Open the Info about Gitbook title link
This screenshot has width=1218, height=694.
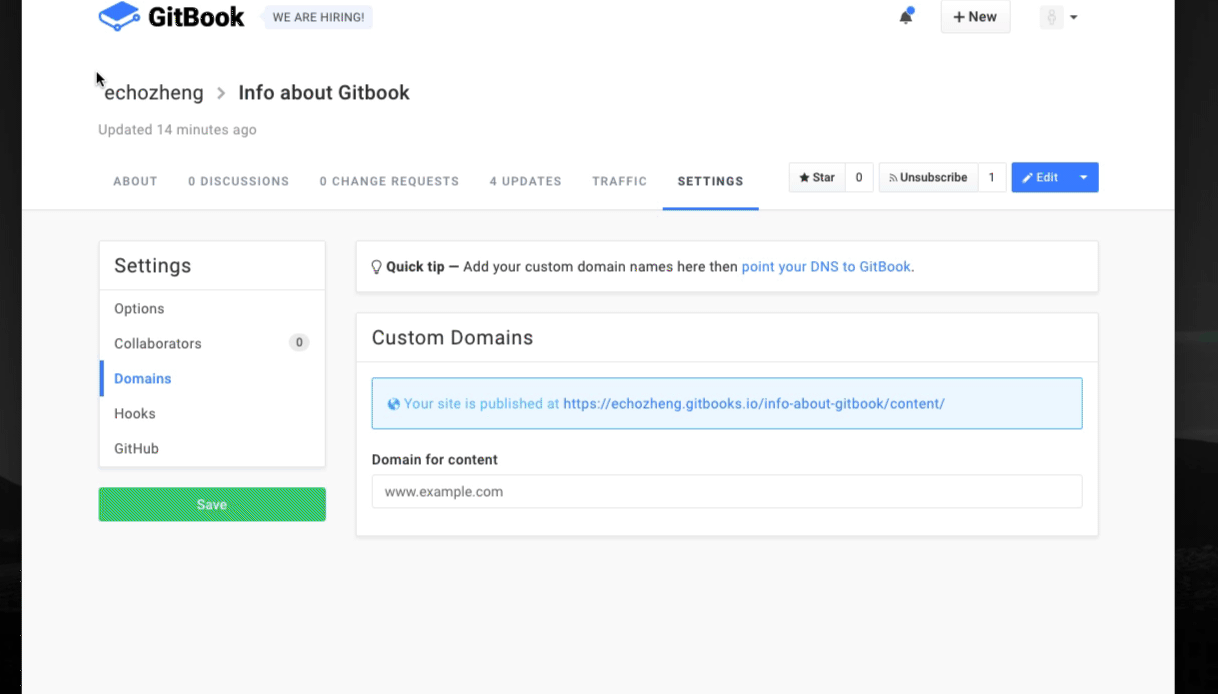tap(324, 93)
